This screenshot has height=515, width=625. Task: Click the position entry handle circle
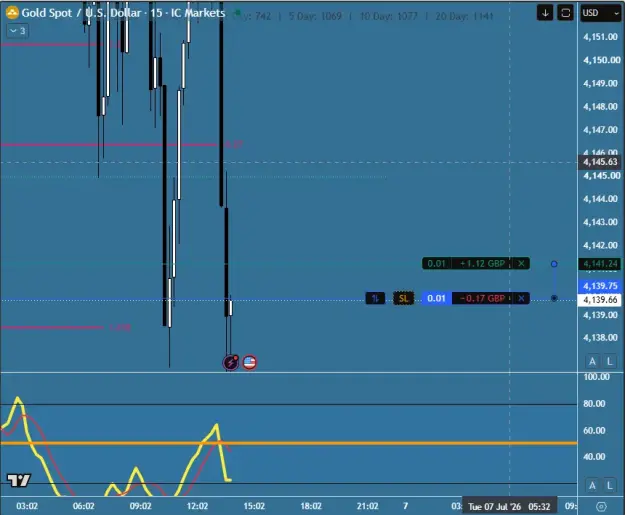(554, 298)
